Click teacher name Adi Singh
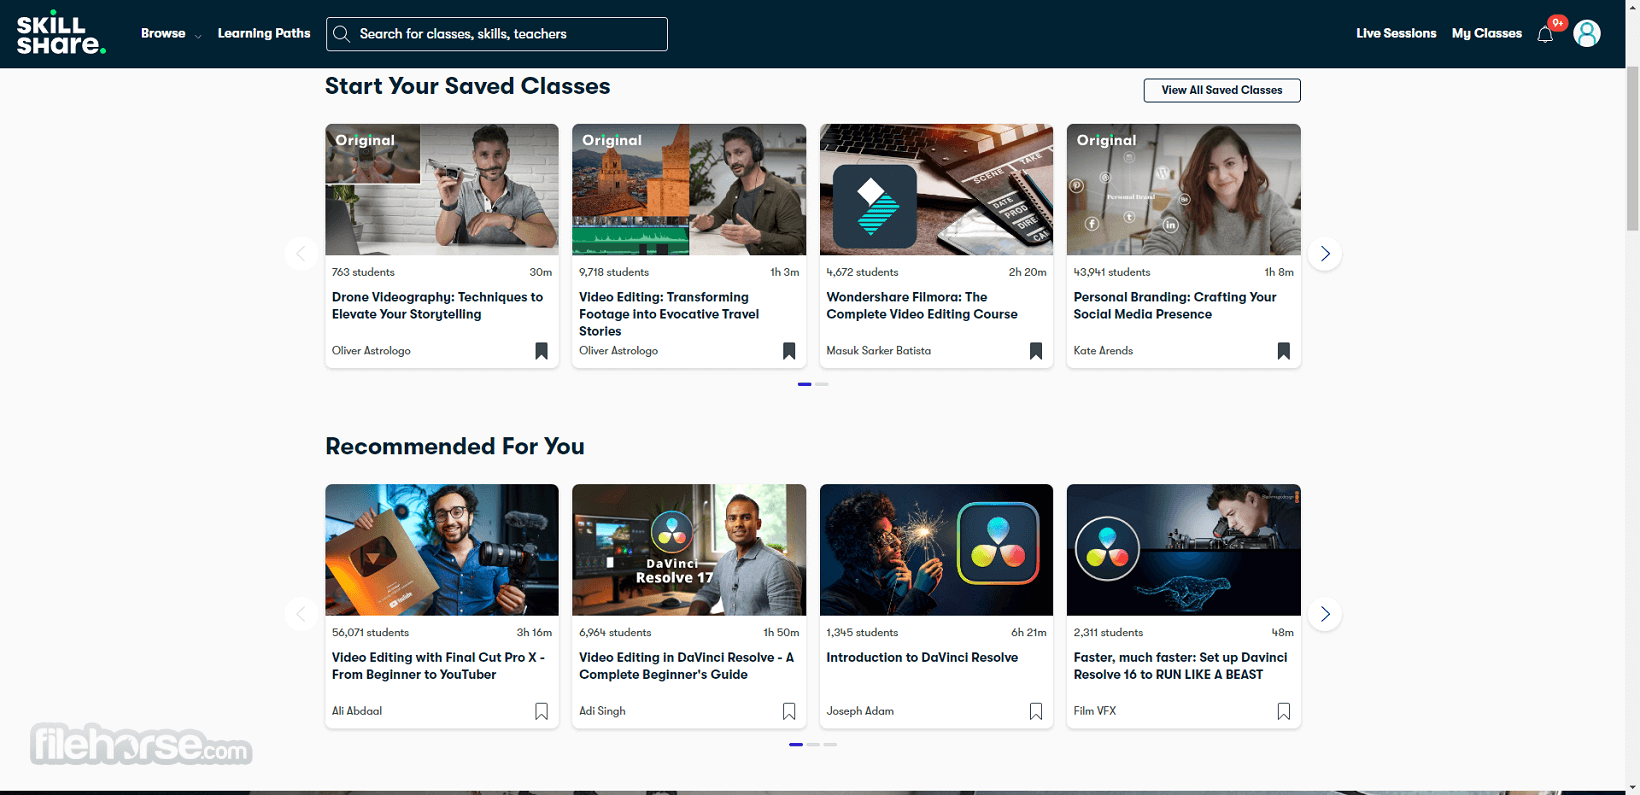The image size is (1640, 795). click(x=602, y=711)
